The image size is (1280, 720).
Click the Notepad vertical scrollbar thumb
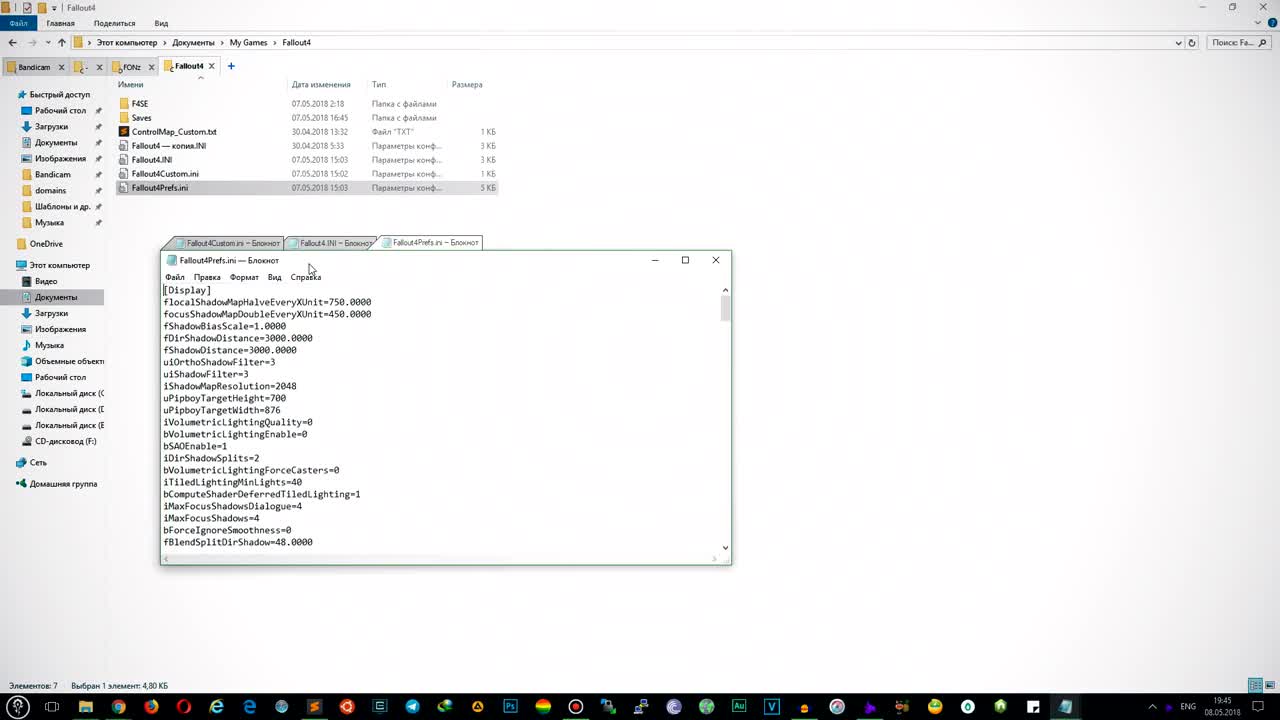click(x=725, y=308)
